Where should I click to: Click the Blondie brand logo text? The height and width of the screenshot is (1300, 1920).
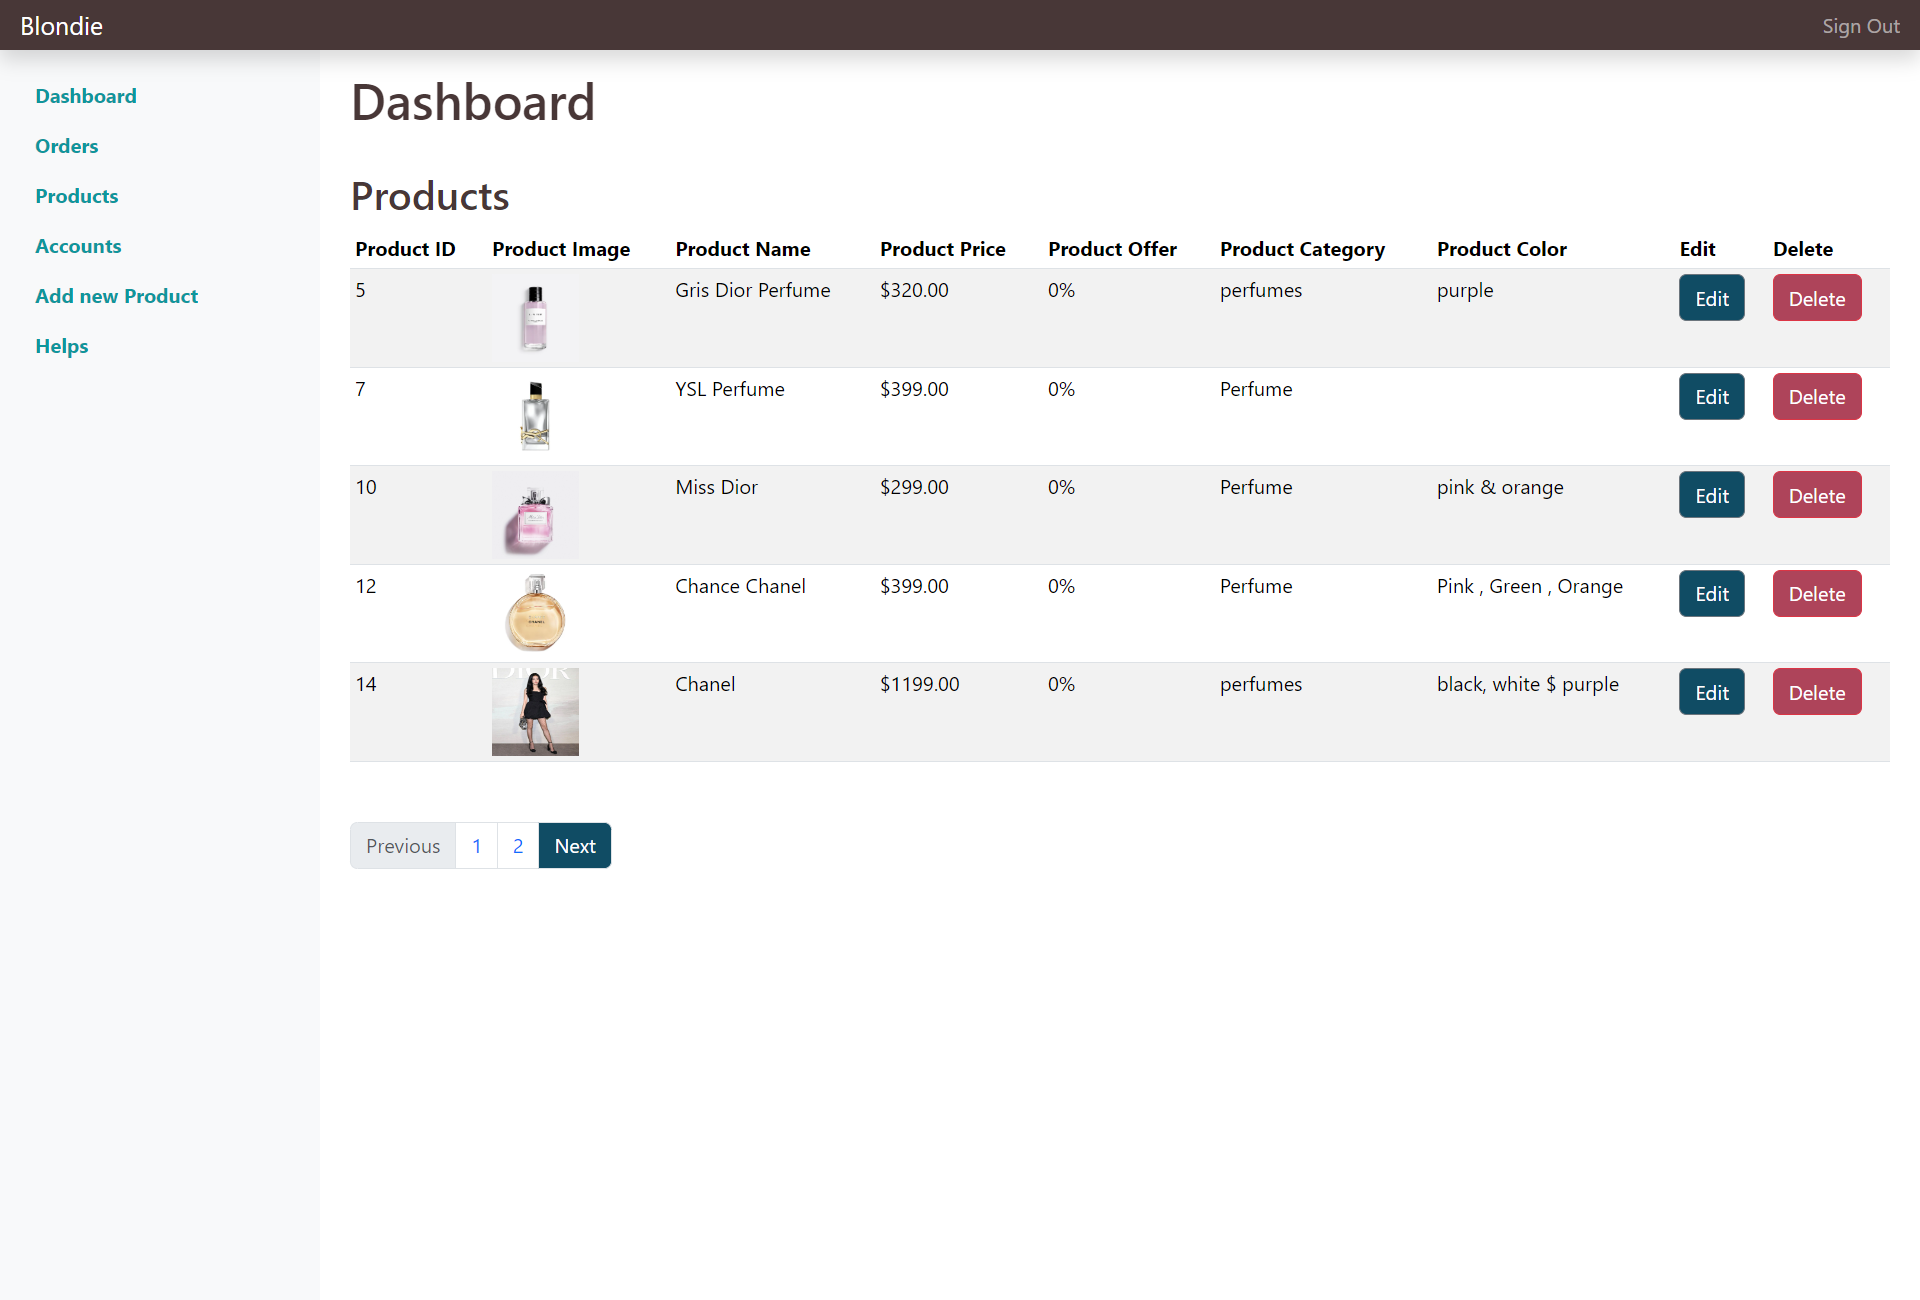(x=62, y=26)
